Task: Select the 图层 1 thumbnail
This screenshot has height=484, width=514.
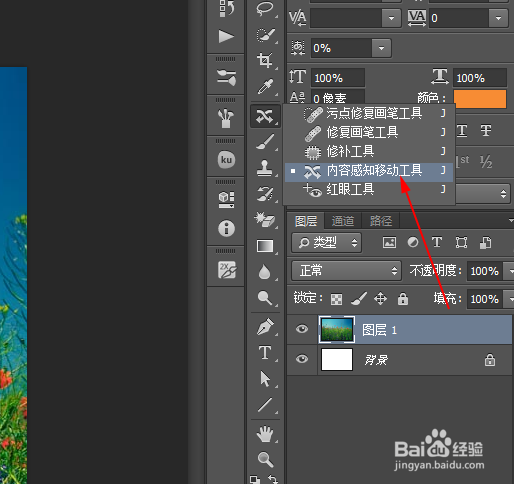Action: click(x=337, y=330)
